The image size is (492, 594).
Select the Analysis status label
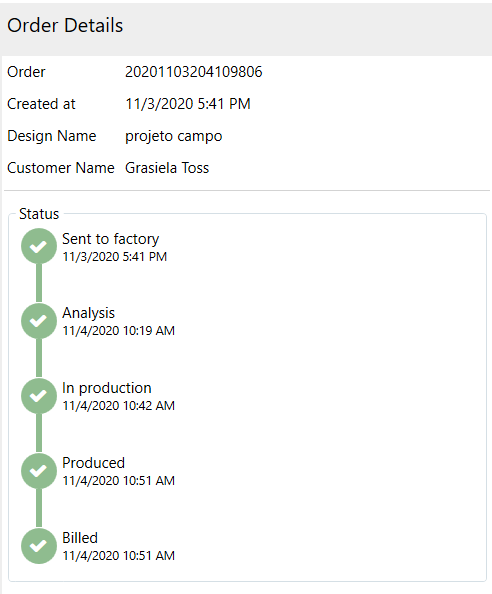88,313
